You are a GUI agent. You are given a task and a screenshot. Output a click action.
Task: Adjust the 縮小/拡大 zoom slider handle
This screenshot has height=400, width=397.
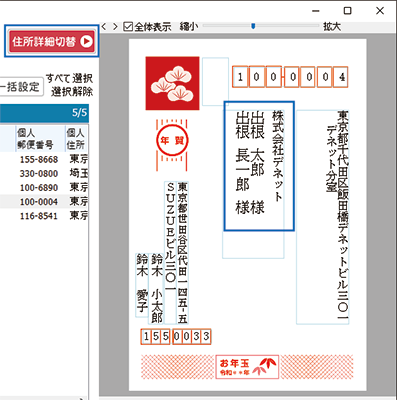(x=253, y=26)
